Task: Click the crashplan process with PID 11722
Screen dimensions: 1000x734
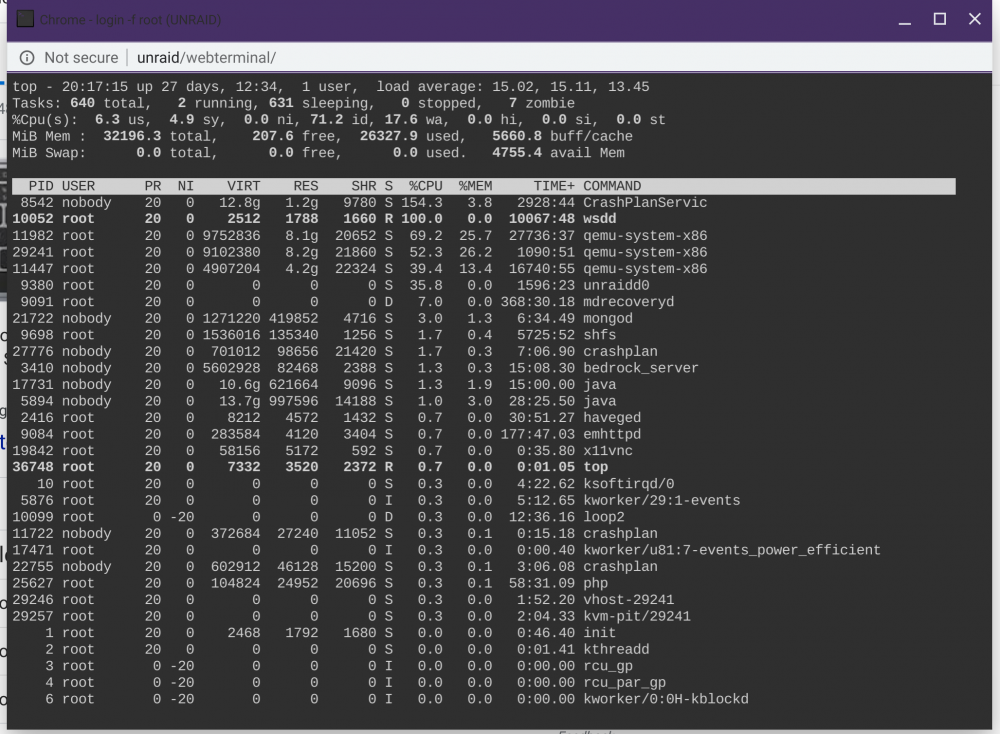Action: (x=620, y=534)
